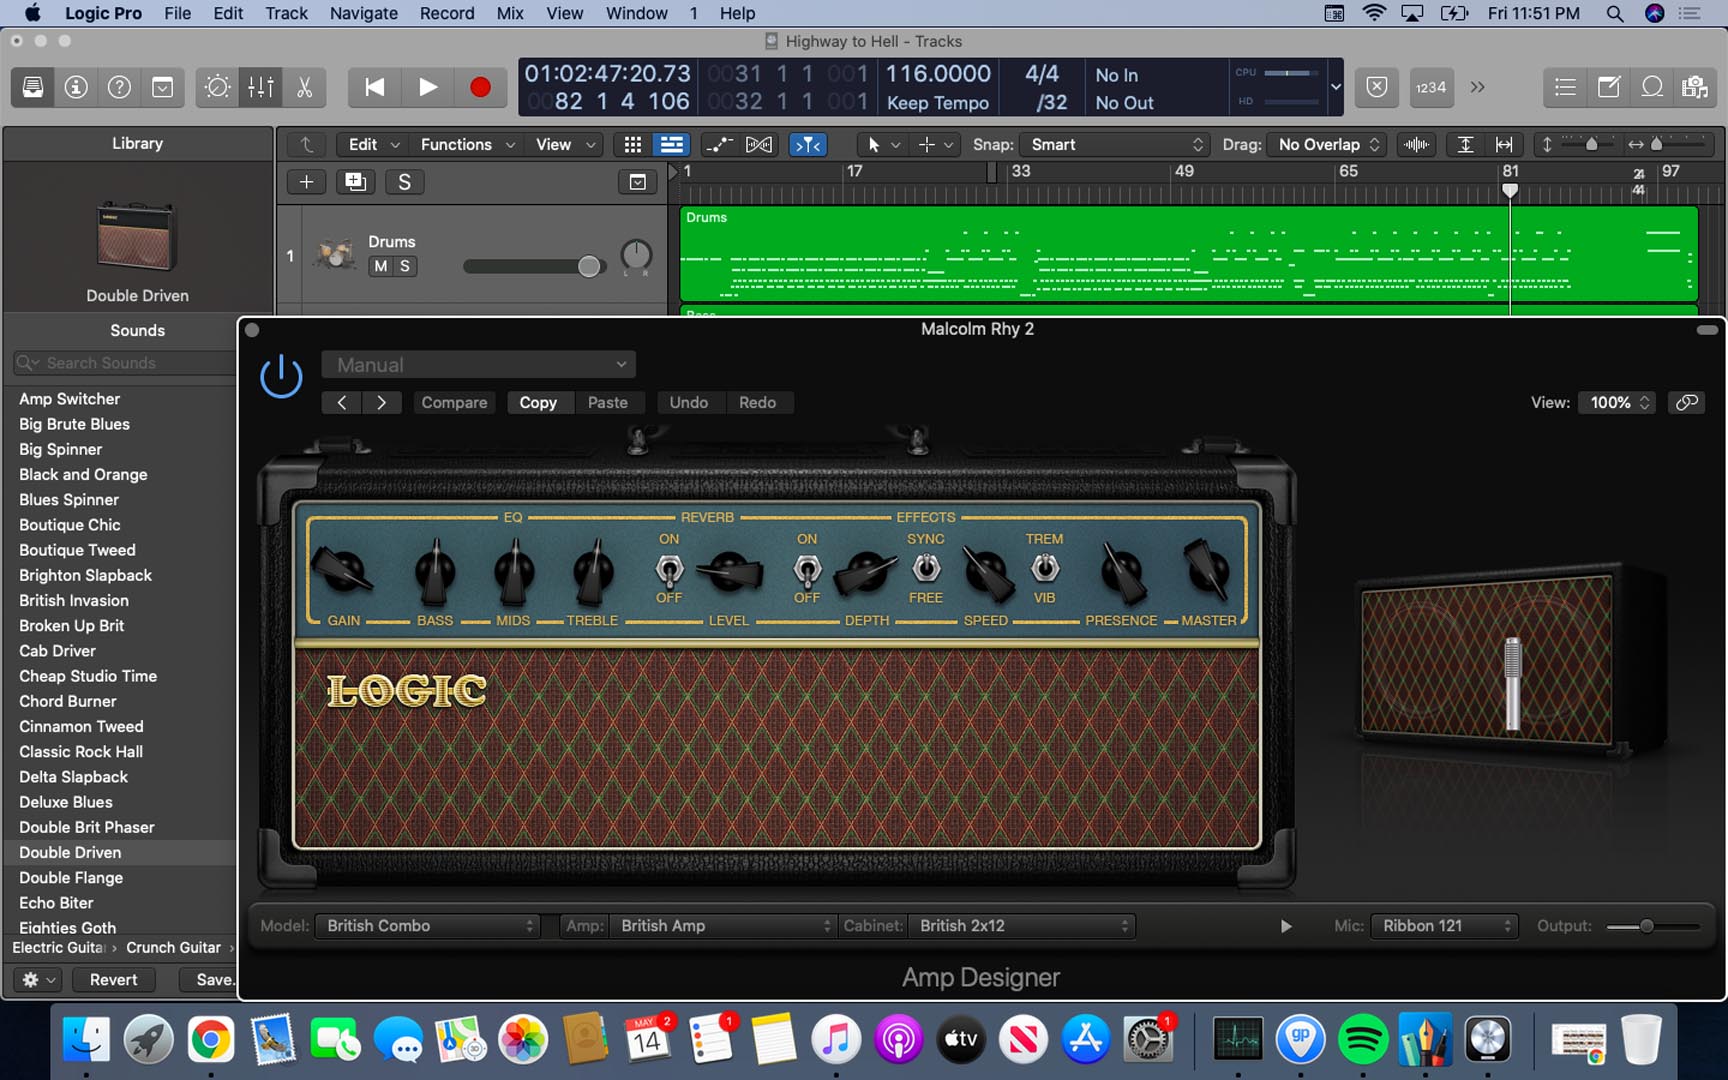Toggle global Solo S button

click(404, 181)
